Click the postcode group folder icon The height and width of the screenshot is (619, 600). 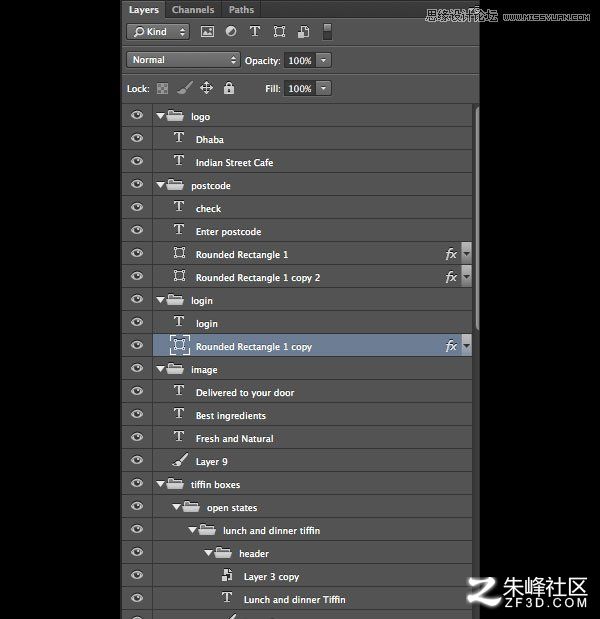click(175, 184)
